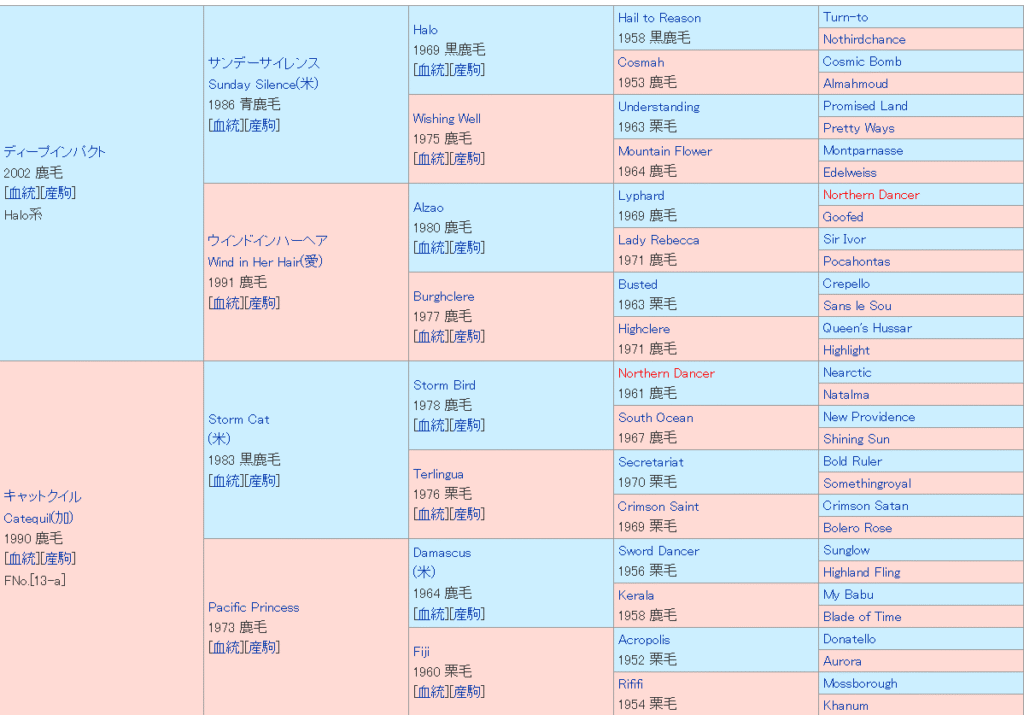Select the Highclere ancestor link
This screenshot has height=715, width=1024.
(643, 329)
